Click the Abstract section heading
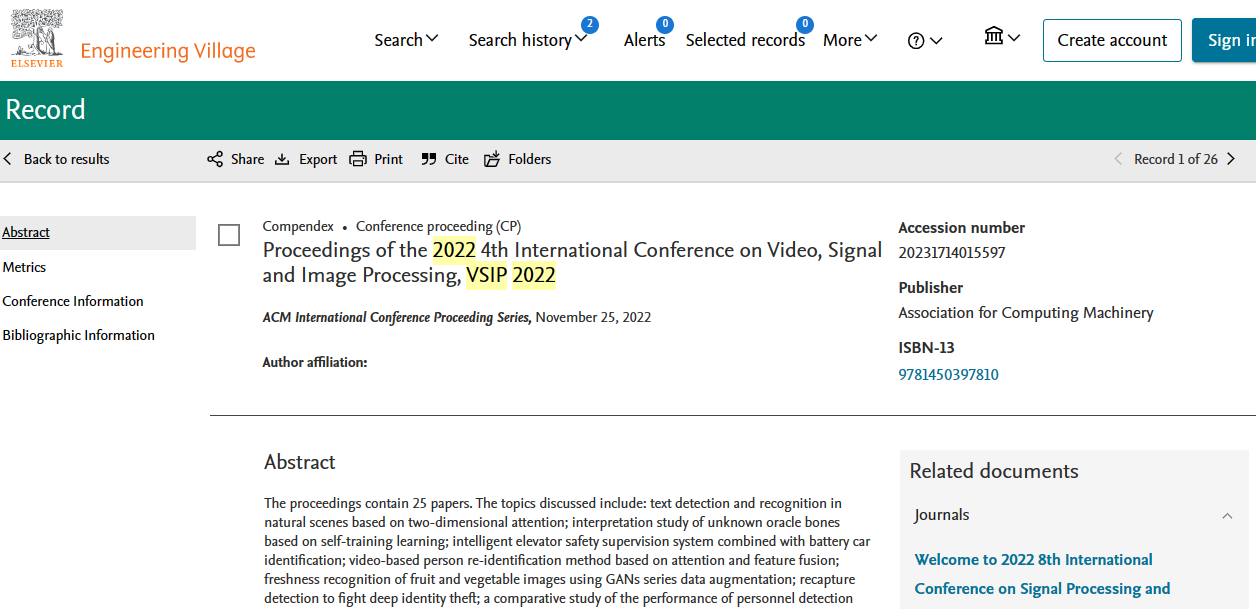 300,462
